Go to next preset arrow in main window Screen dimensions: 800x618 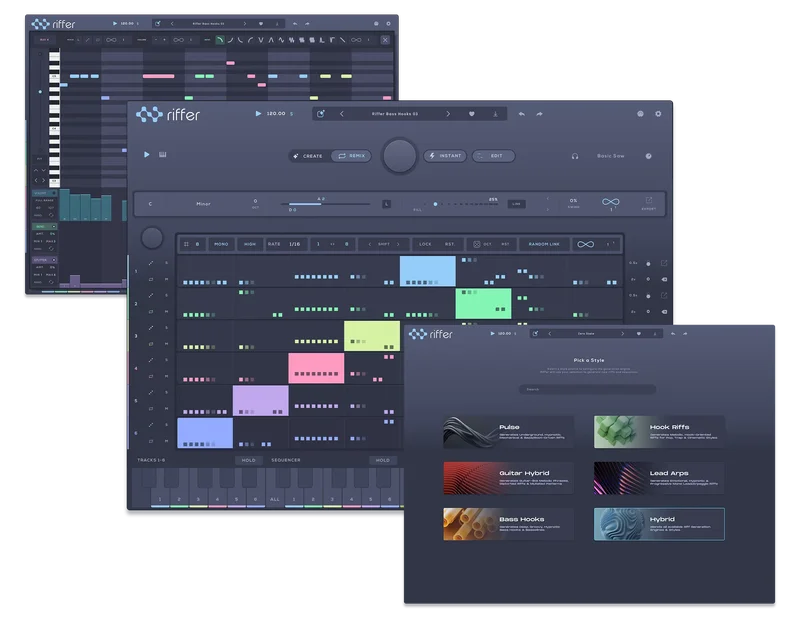click(448, 114)
